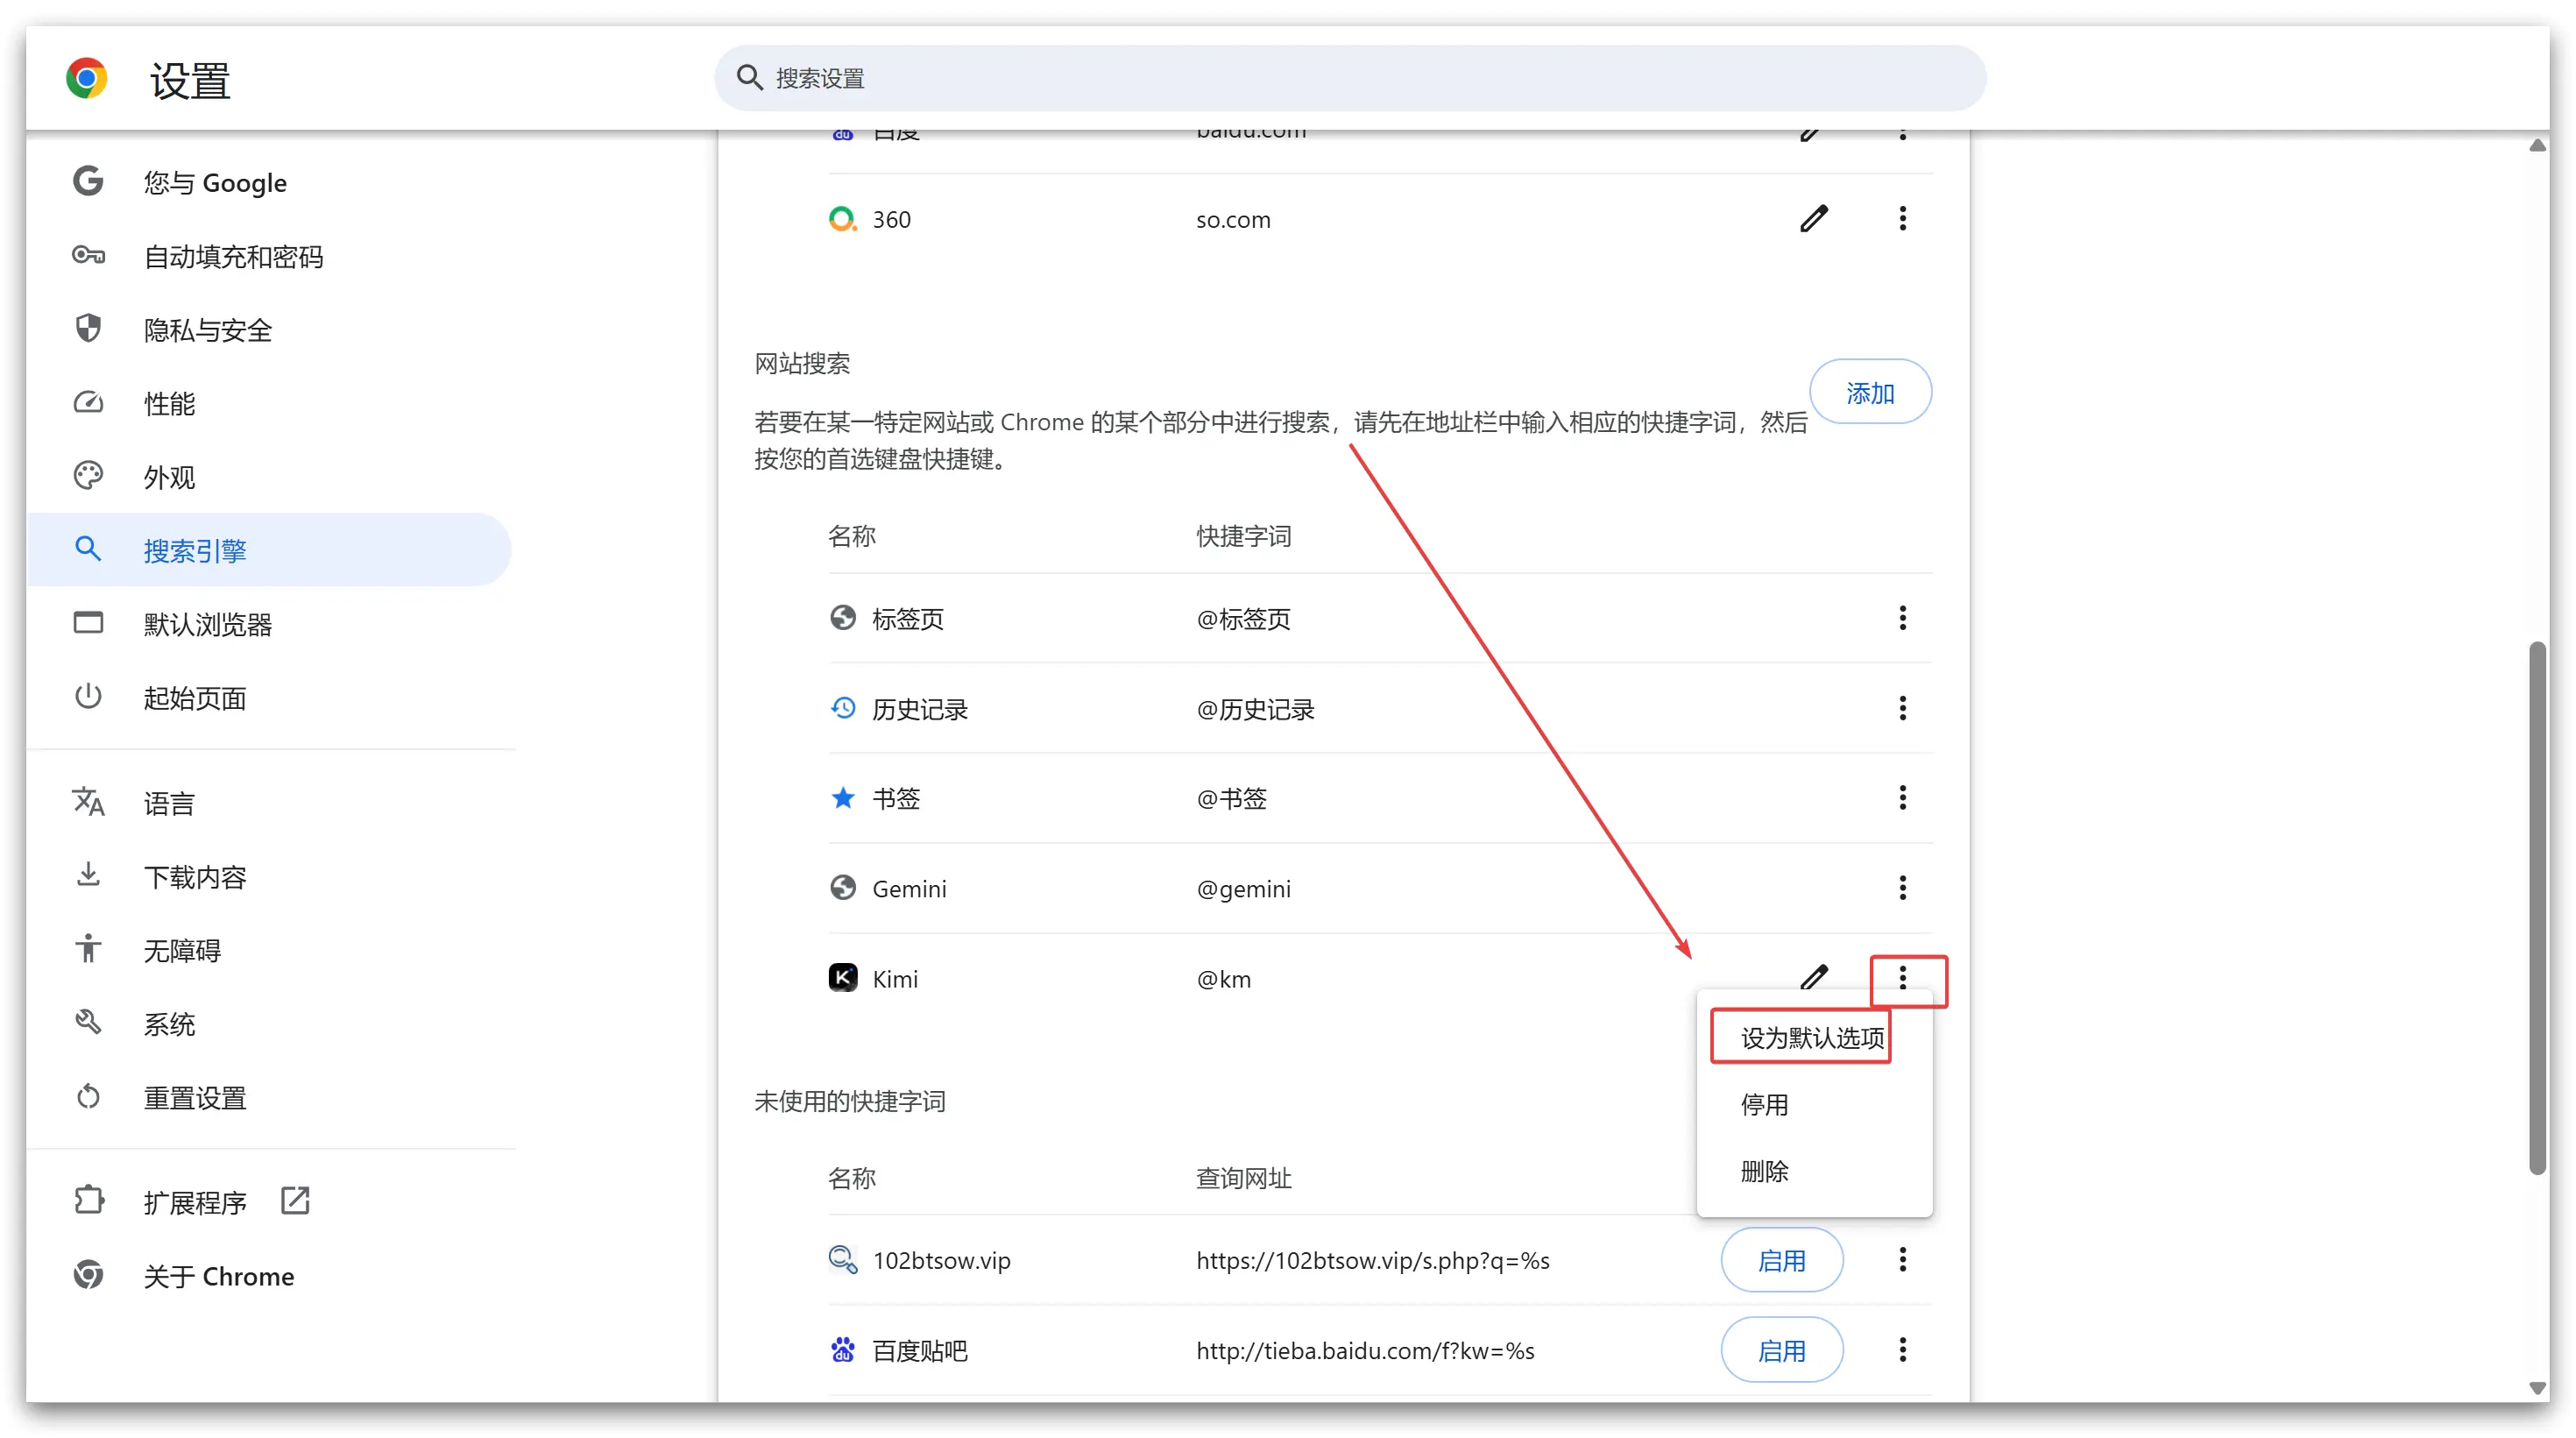Click the browser window icon for 默认浏览器

[x=88, y=623]
